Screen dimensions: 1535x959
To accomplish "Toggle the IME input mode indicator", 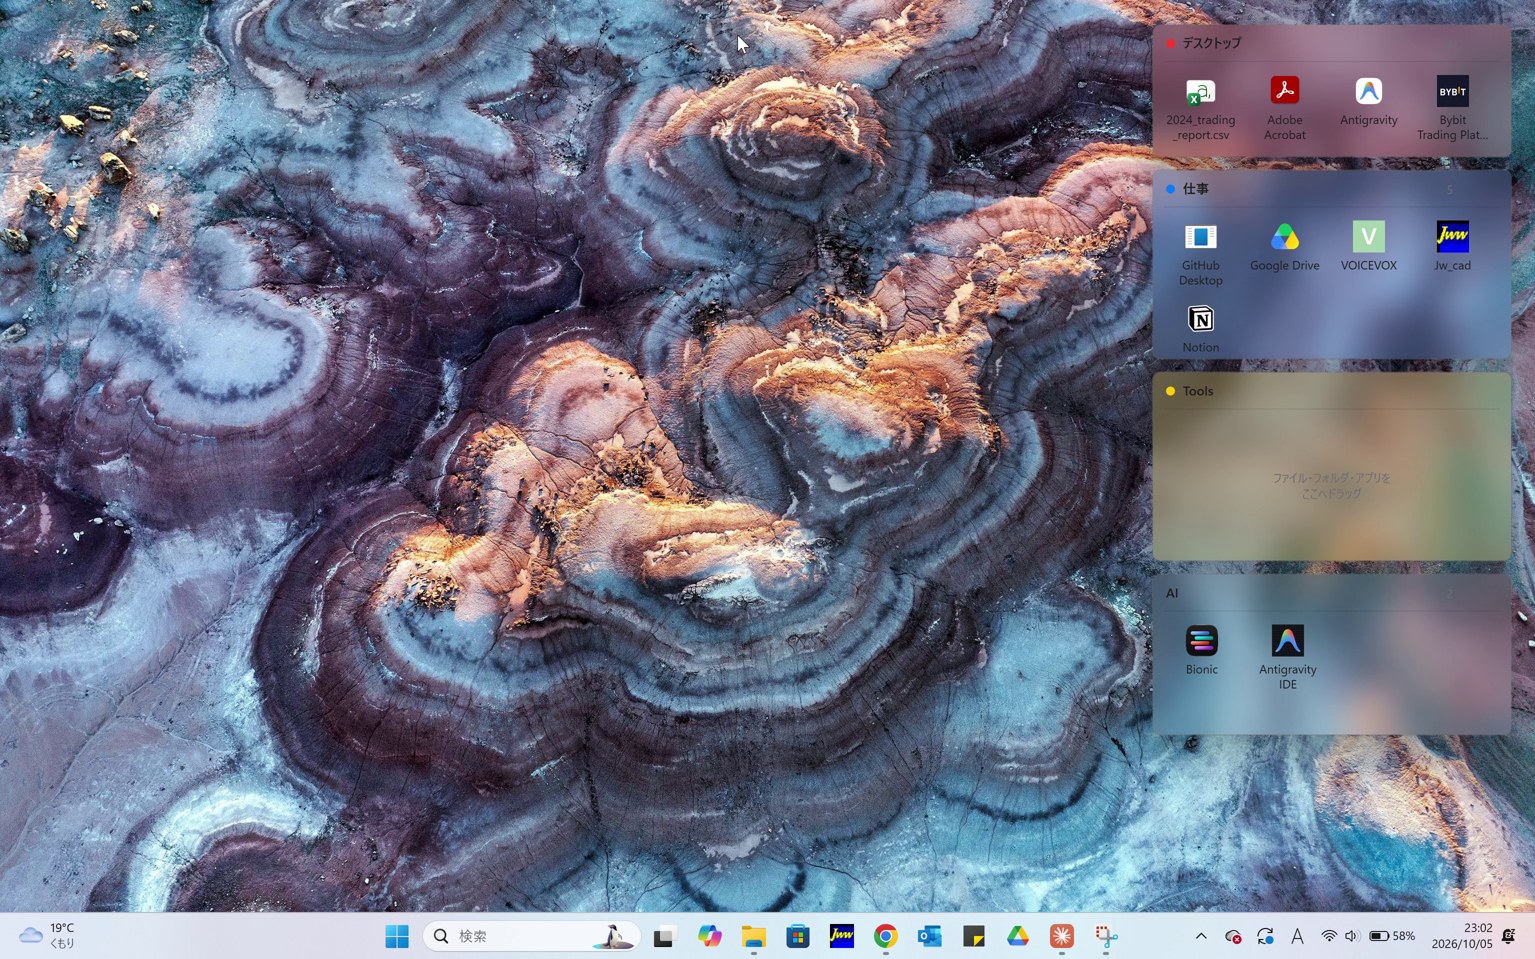I will point(1297,936).
